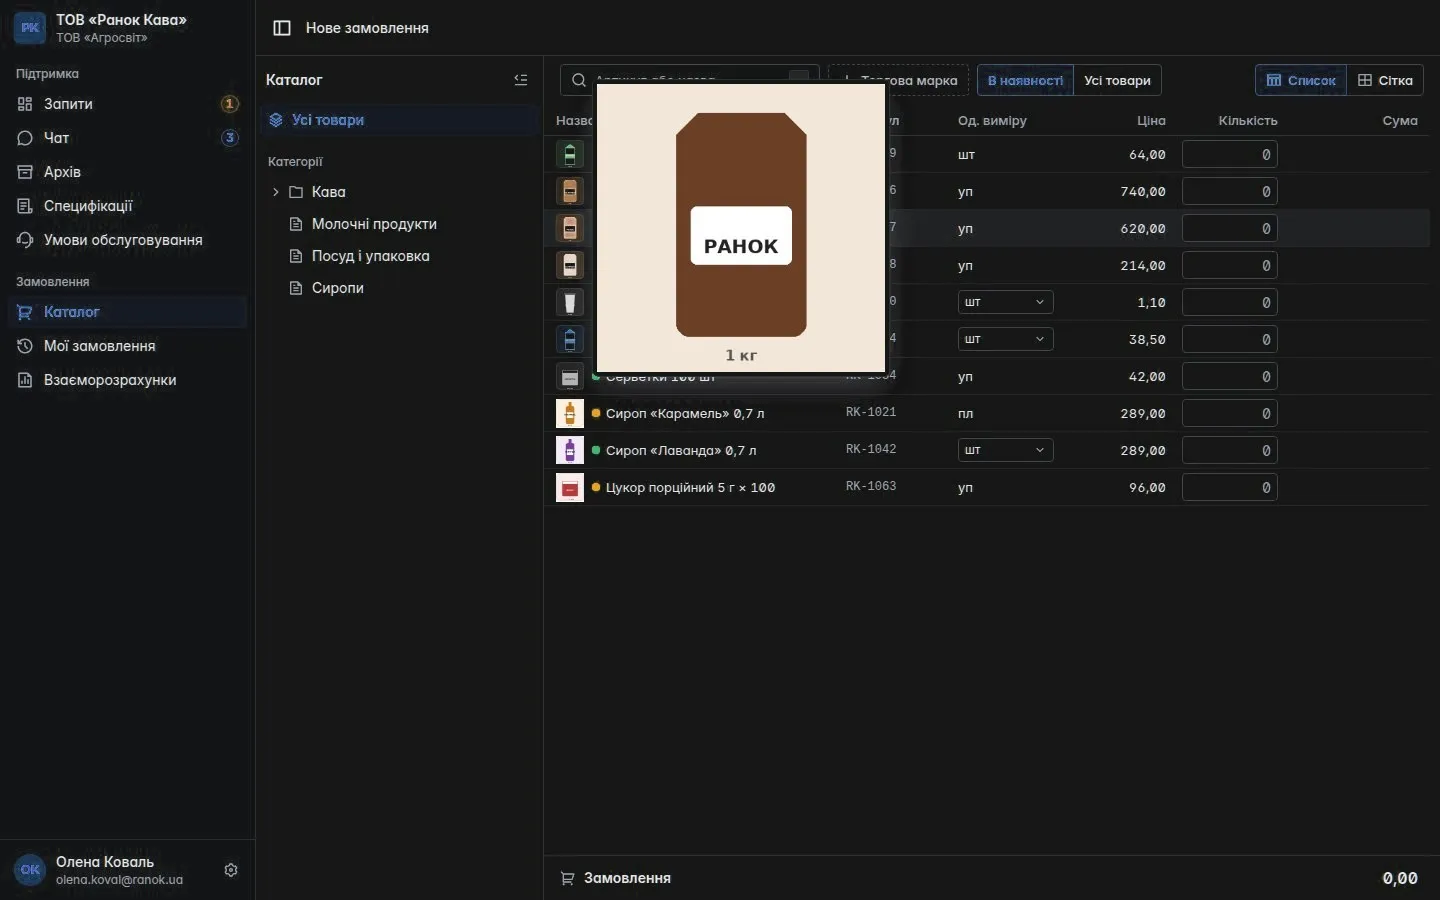Click the Кількість column header

[1248, 120]
